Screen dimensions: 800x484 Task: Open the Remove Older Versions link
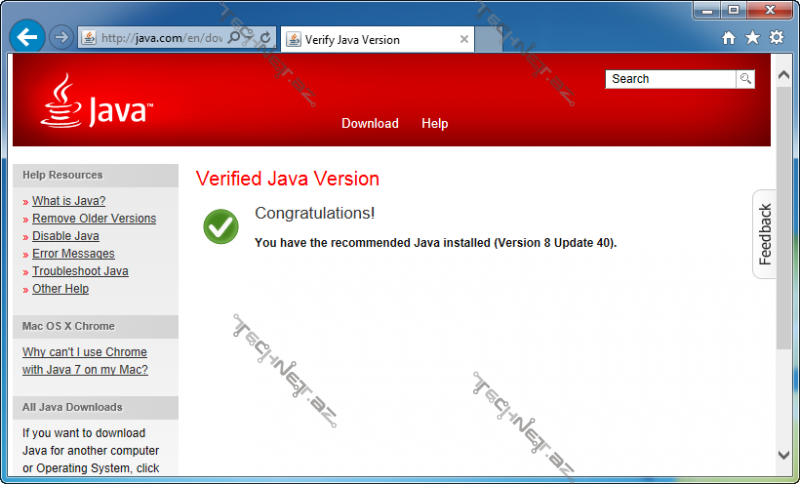(94, 218)
